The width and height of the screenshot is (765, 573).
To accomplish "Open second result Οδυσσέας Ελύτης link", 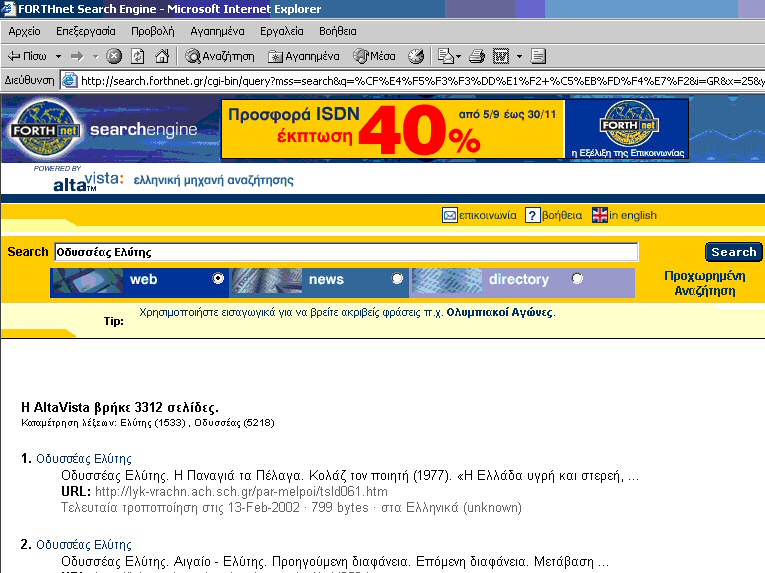I will (x=84, y=545).
